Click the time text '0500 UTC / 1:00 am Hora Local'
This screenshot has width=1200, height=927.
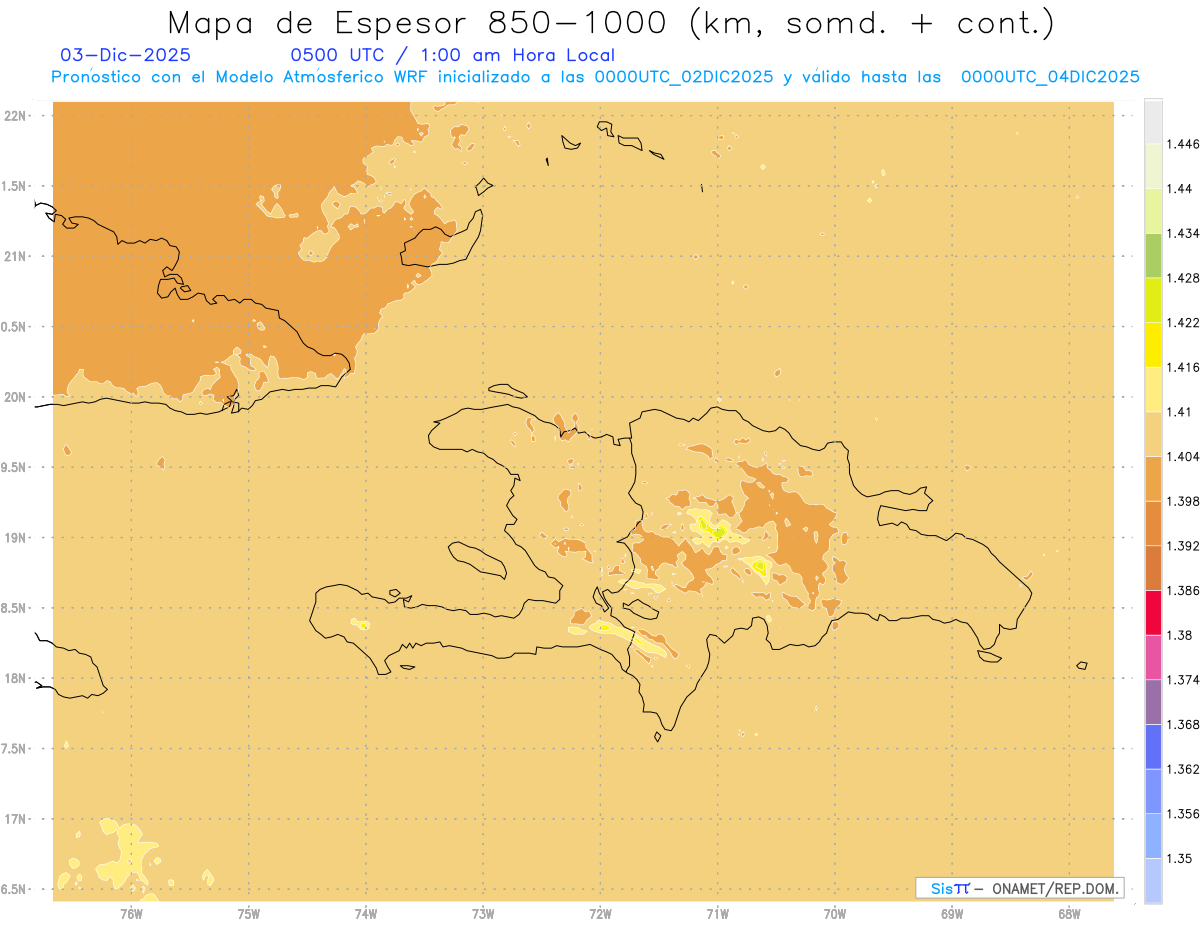point(453,55)
